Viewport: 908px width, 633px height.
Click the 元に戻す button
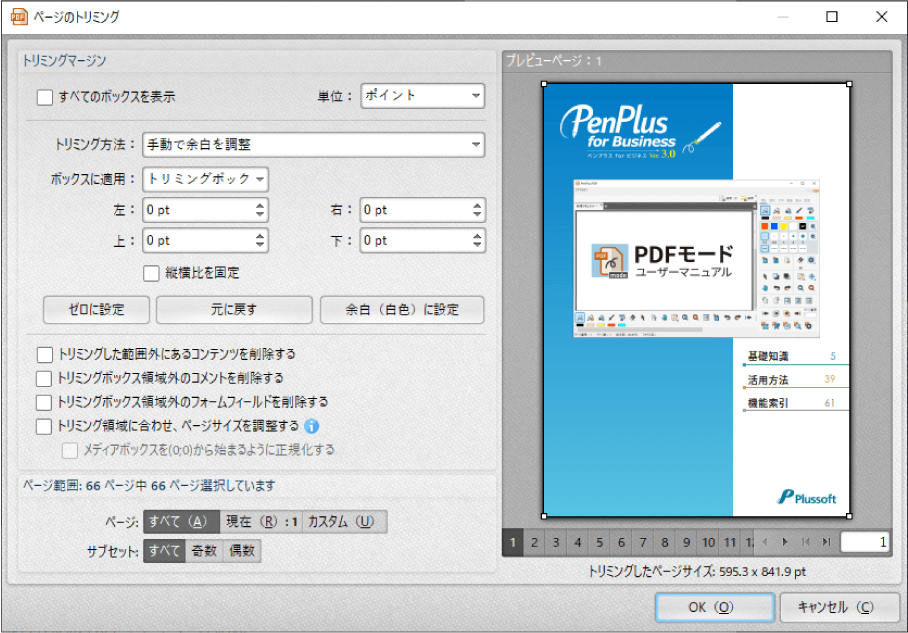[x=234, y=310]
